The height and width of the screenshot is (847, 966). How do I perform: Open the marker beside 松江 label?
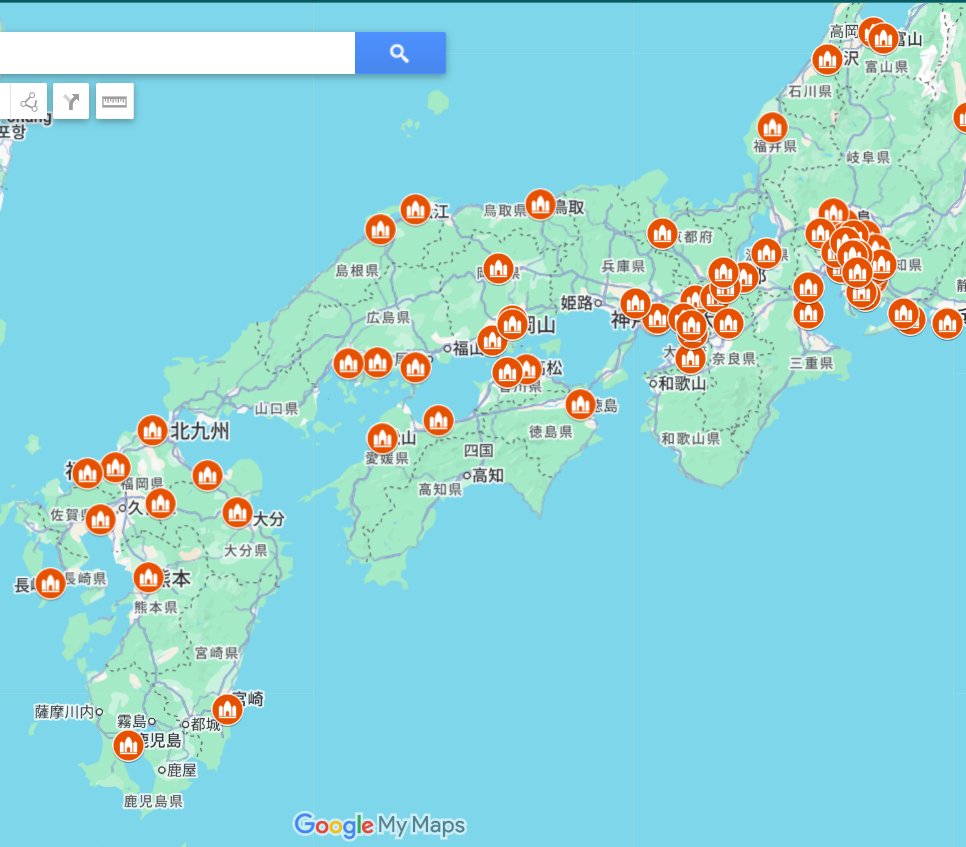(x=415, y=209)
